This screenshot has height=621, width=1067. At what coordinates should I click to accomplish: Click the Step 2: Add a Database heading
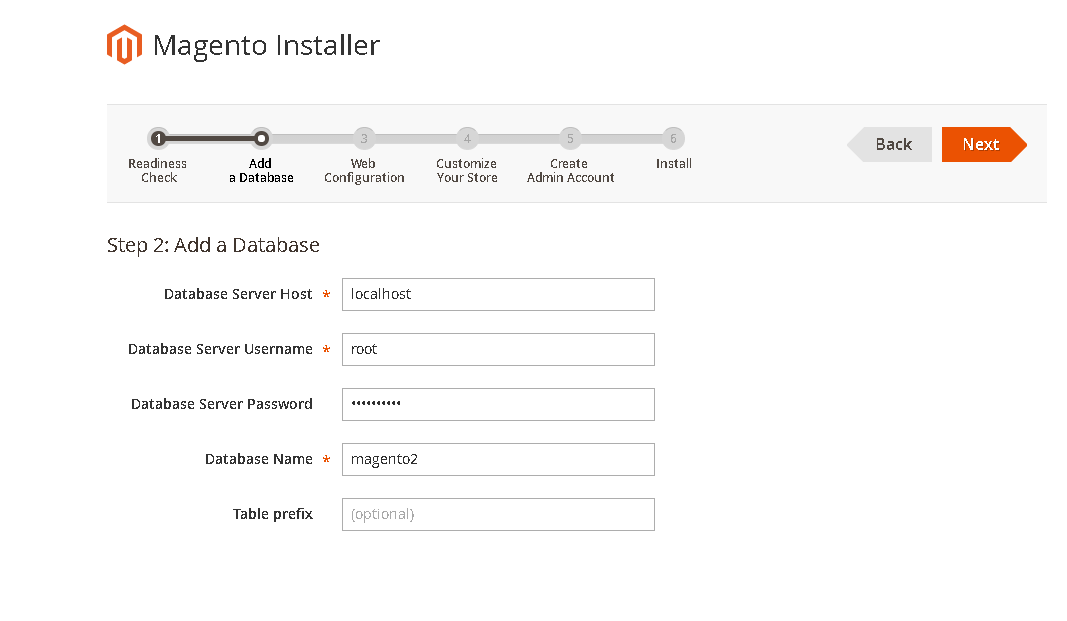213,245
